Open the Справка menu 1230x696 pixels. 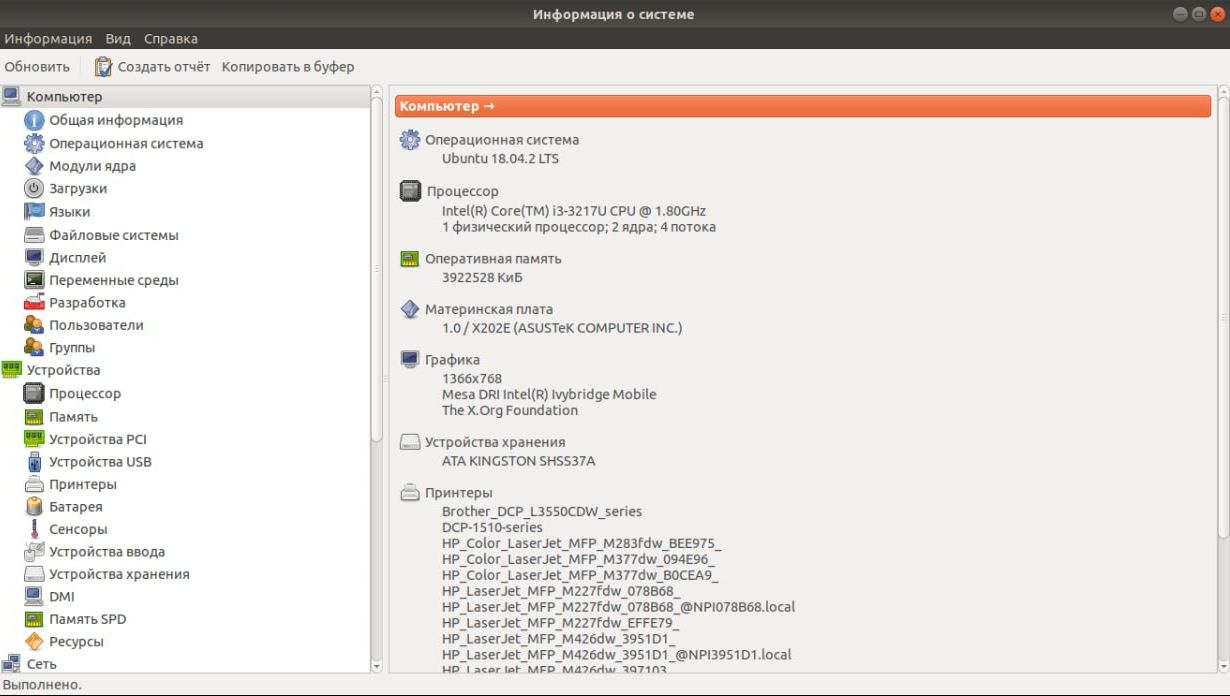(170, 39)
